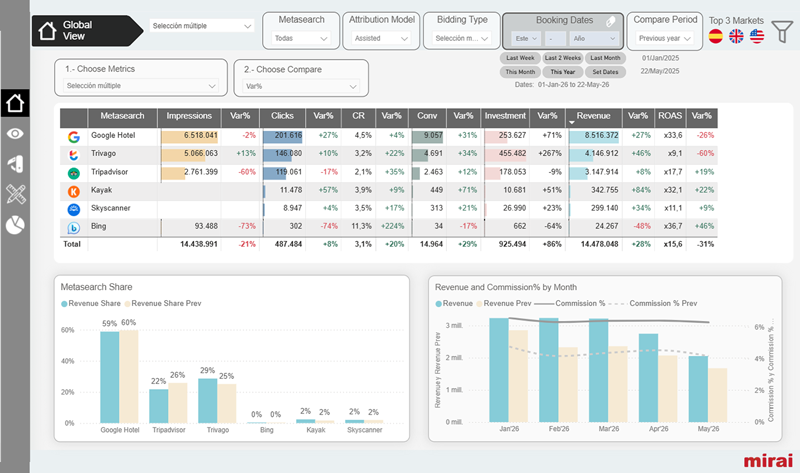The height and width of the screenshot is (473, 800).
Task: Click Trivago investment value 455.482
Action: coord(512,153)
